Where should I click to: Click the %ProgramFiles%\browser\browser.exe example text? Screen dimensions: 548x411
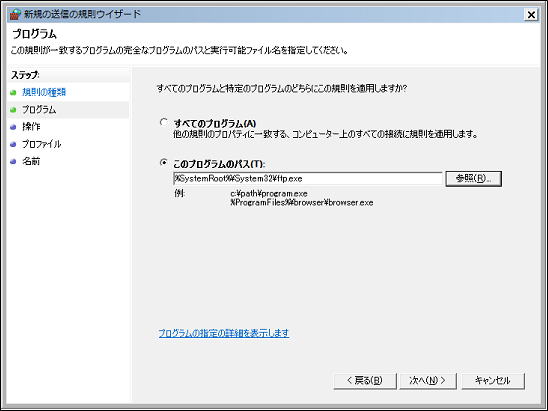click(302, 203)
